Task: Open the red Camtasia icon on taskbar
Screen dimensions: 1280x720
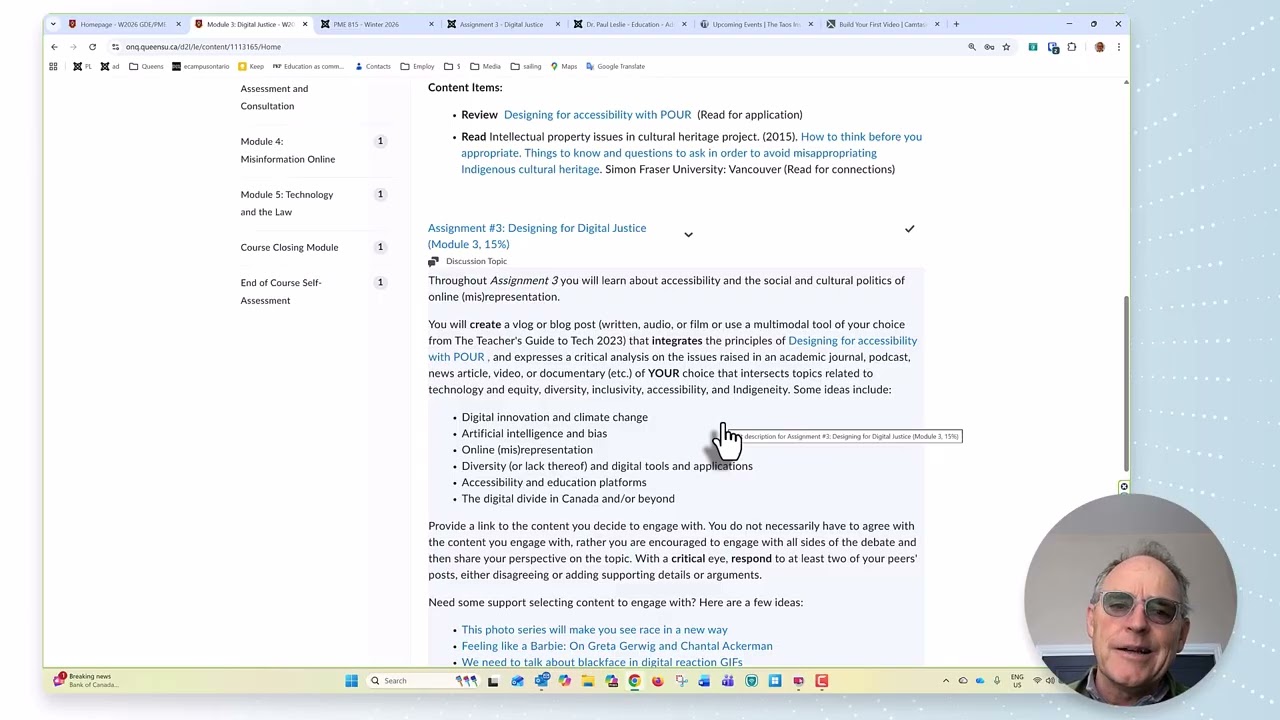Action: (x=821, y=681)
